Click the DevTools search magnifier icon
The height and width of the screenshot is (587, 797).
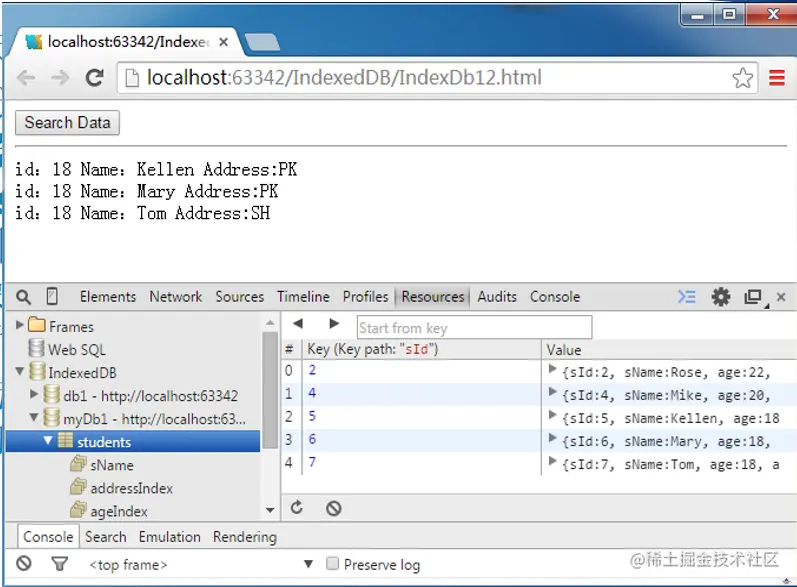(x=23, y=297)
